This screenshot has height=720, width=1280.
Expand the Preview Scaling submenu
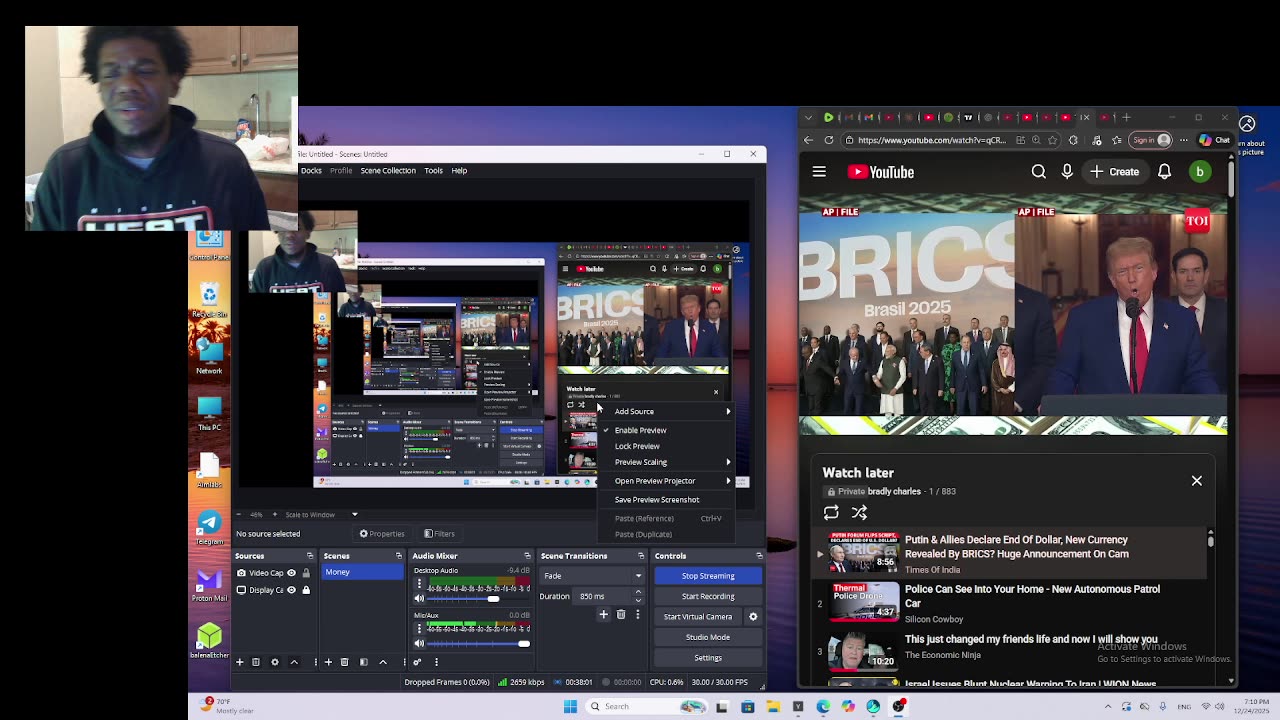[x=666, y=462]
